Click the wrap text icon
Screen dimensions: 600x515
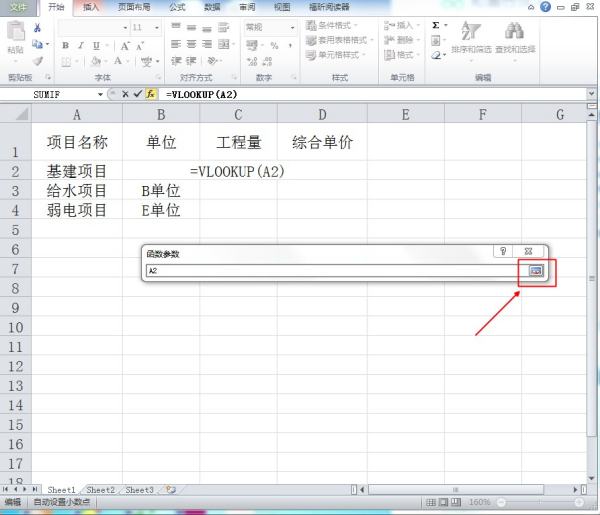(x=223, y=28)
